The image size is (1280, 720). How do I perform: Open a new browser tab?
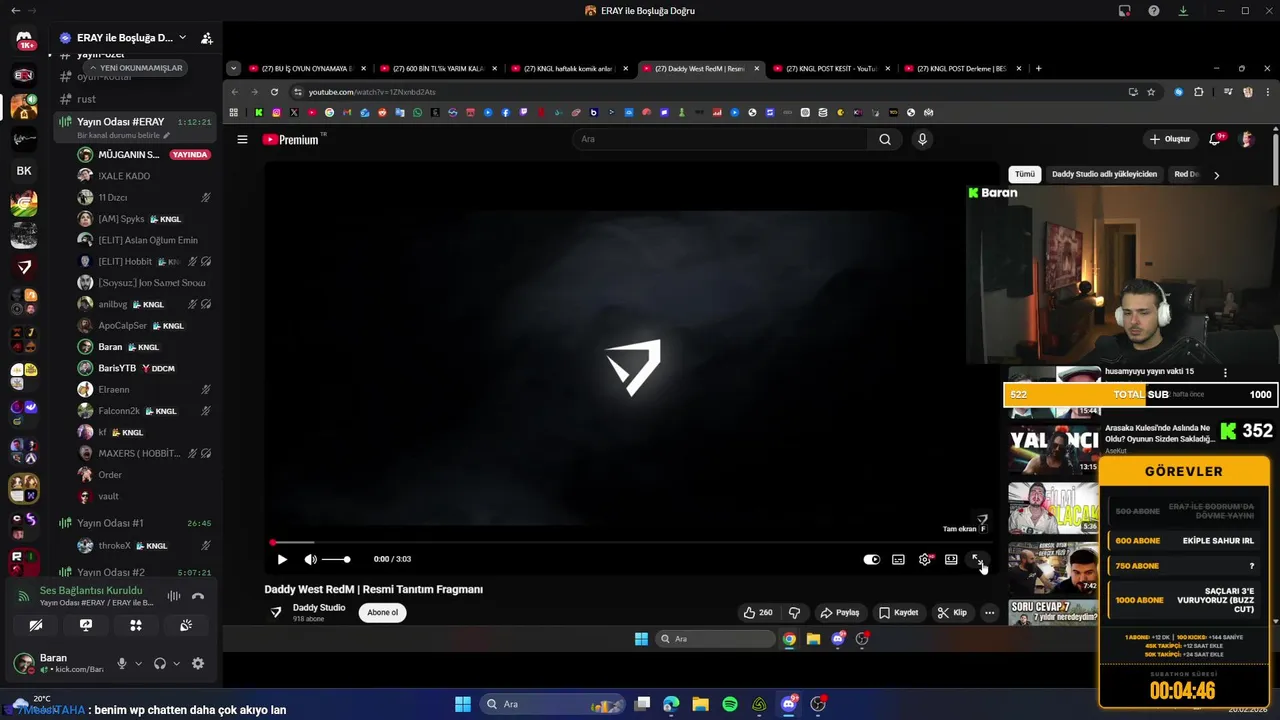(x=1038, y=68)
